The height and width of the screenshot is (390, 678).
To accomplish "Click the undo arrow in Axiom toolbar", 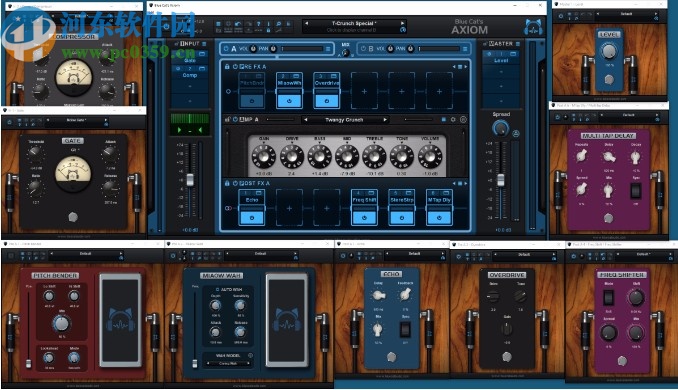I will 238,24.
